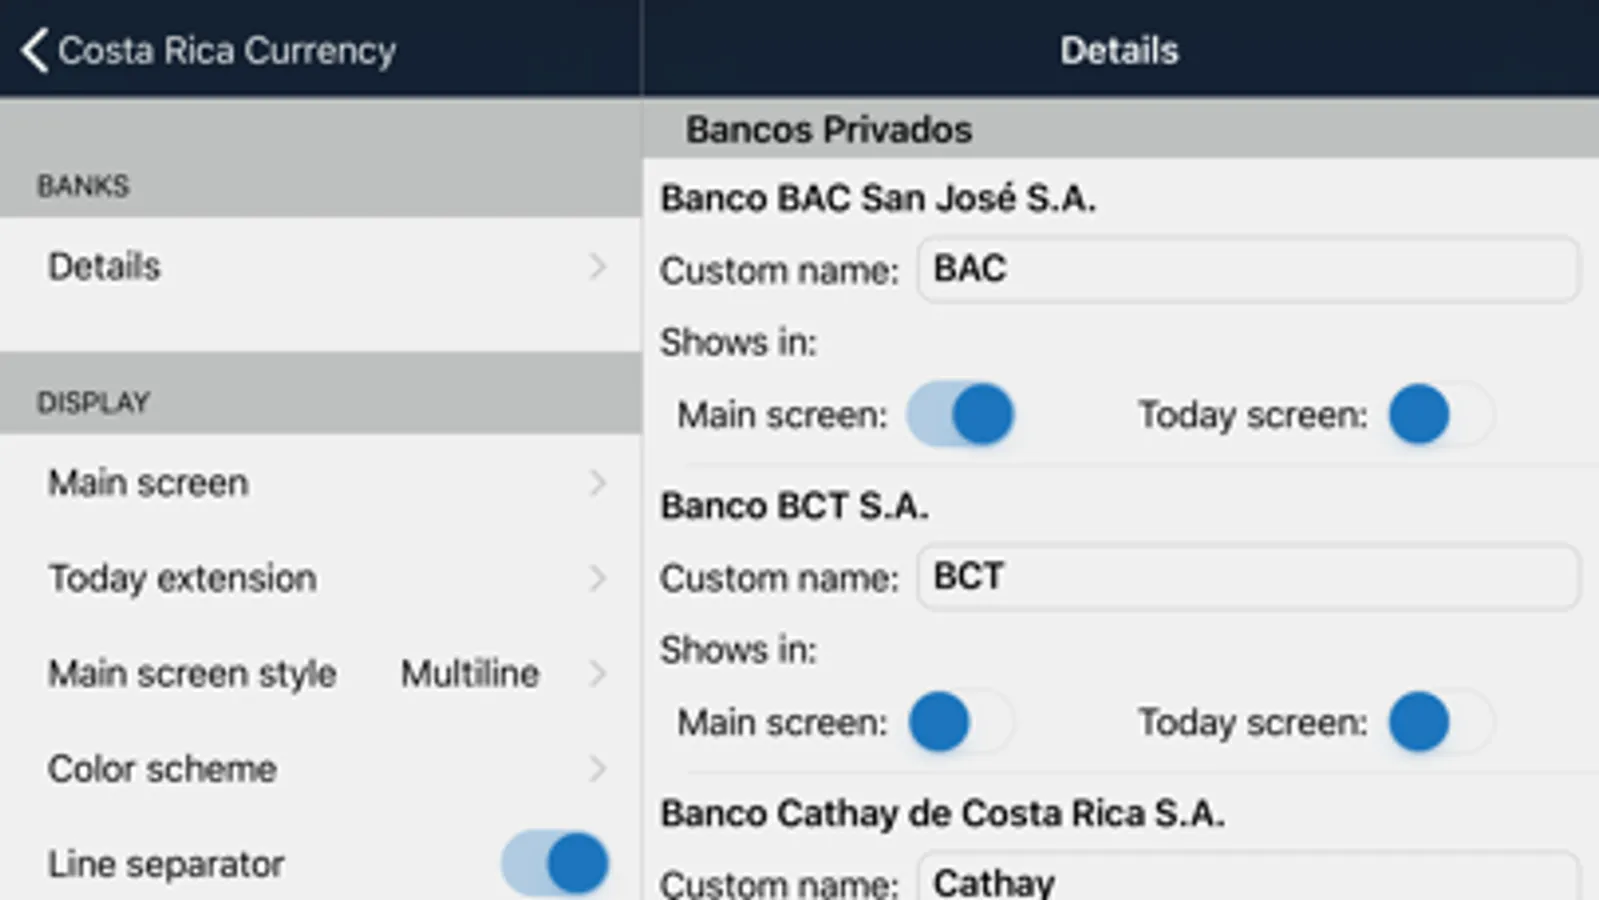Change the Main screen style option

tap(192, 673)
